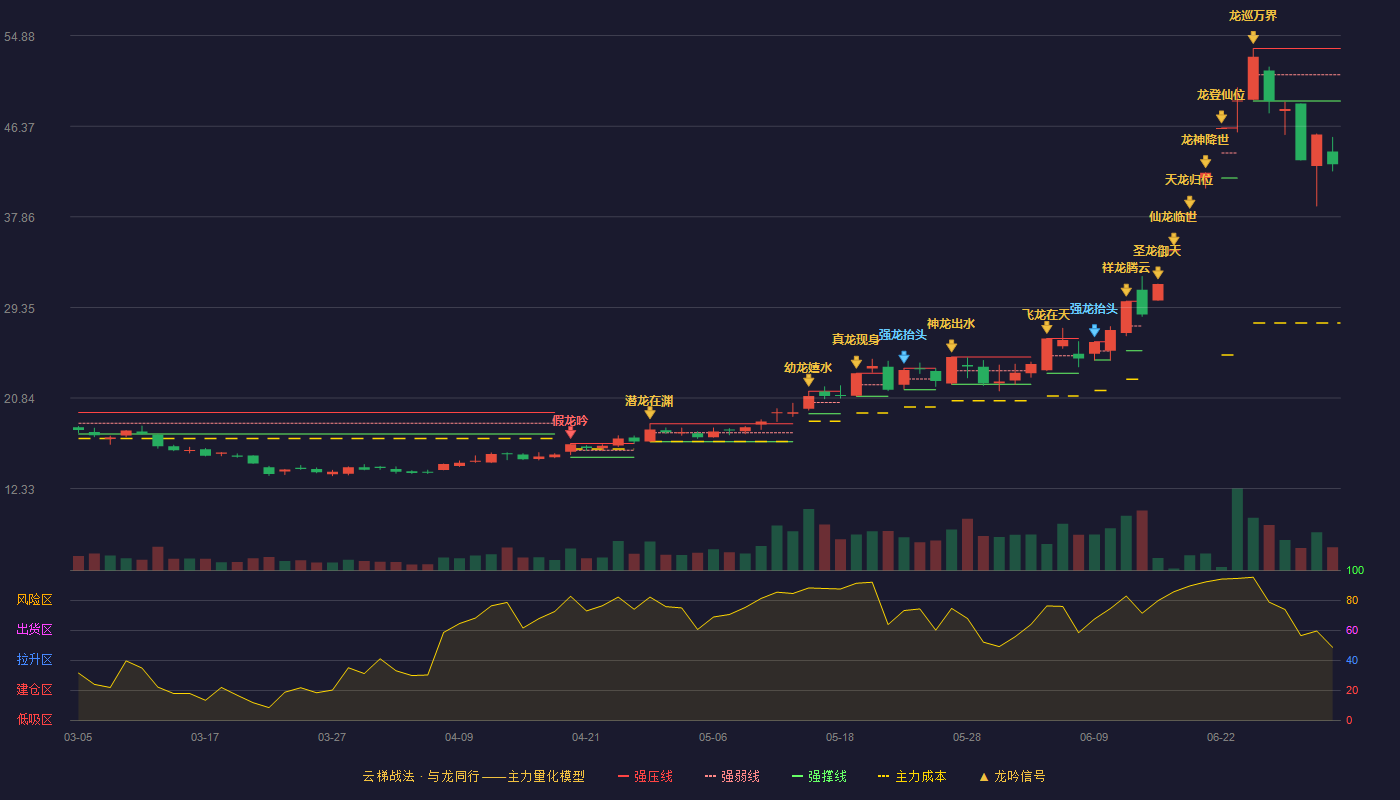
Task: Click the 04-21 date label
Action: pyautogui.click(x=586, y=737)
